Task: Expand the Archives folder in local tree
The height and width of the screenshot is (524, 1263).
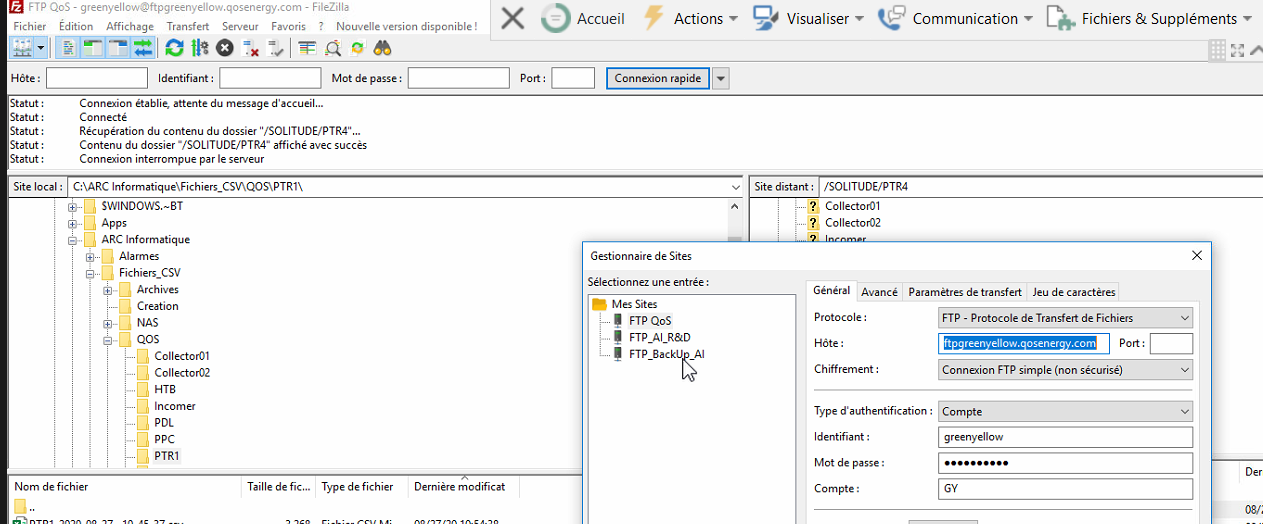Action: tap(109, 290)
